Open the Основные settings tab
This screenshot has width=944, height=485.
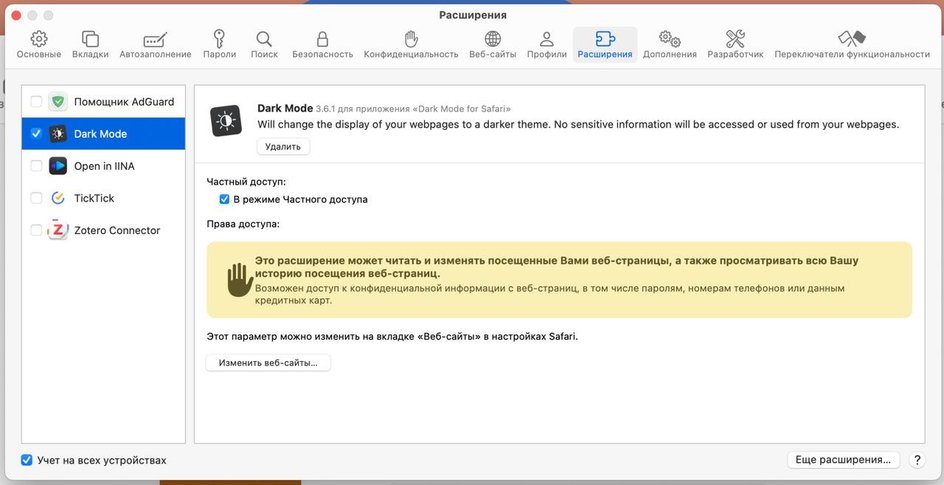[x=39, y=45]
